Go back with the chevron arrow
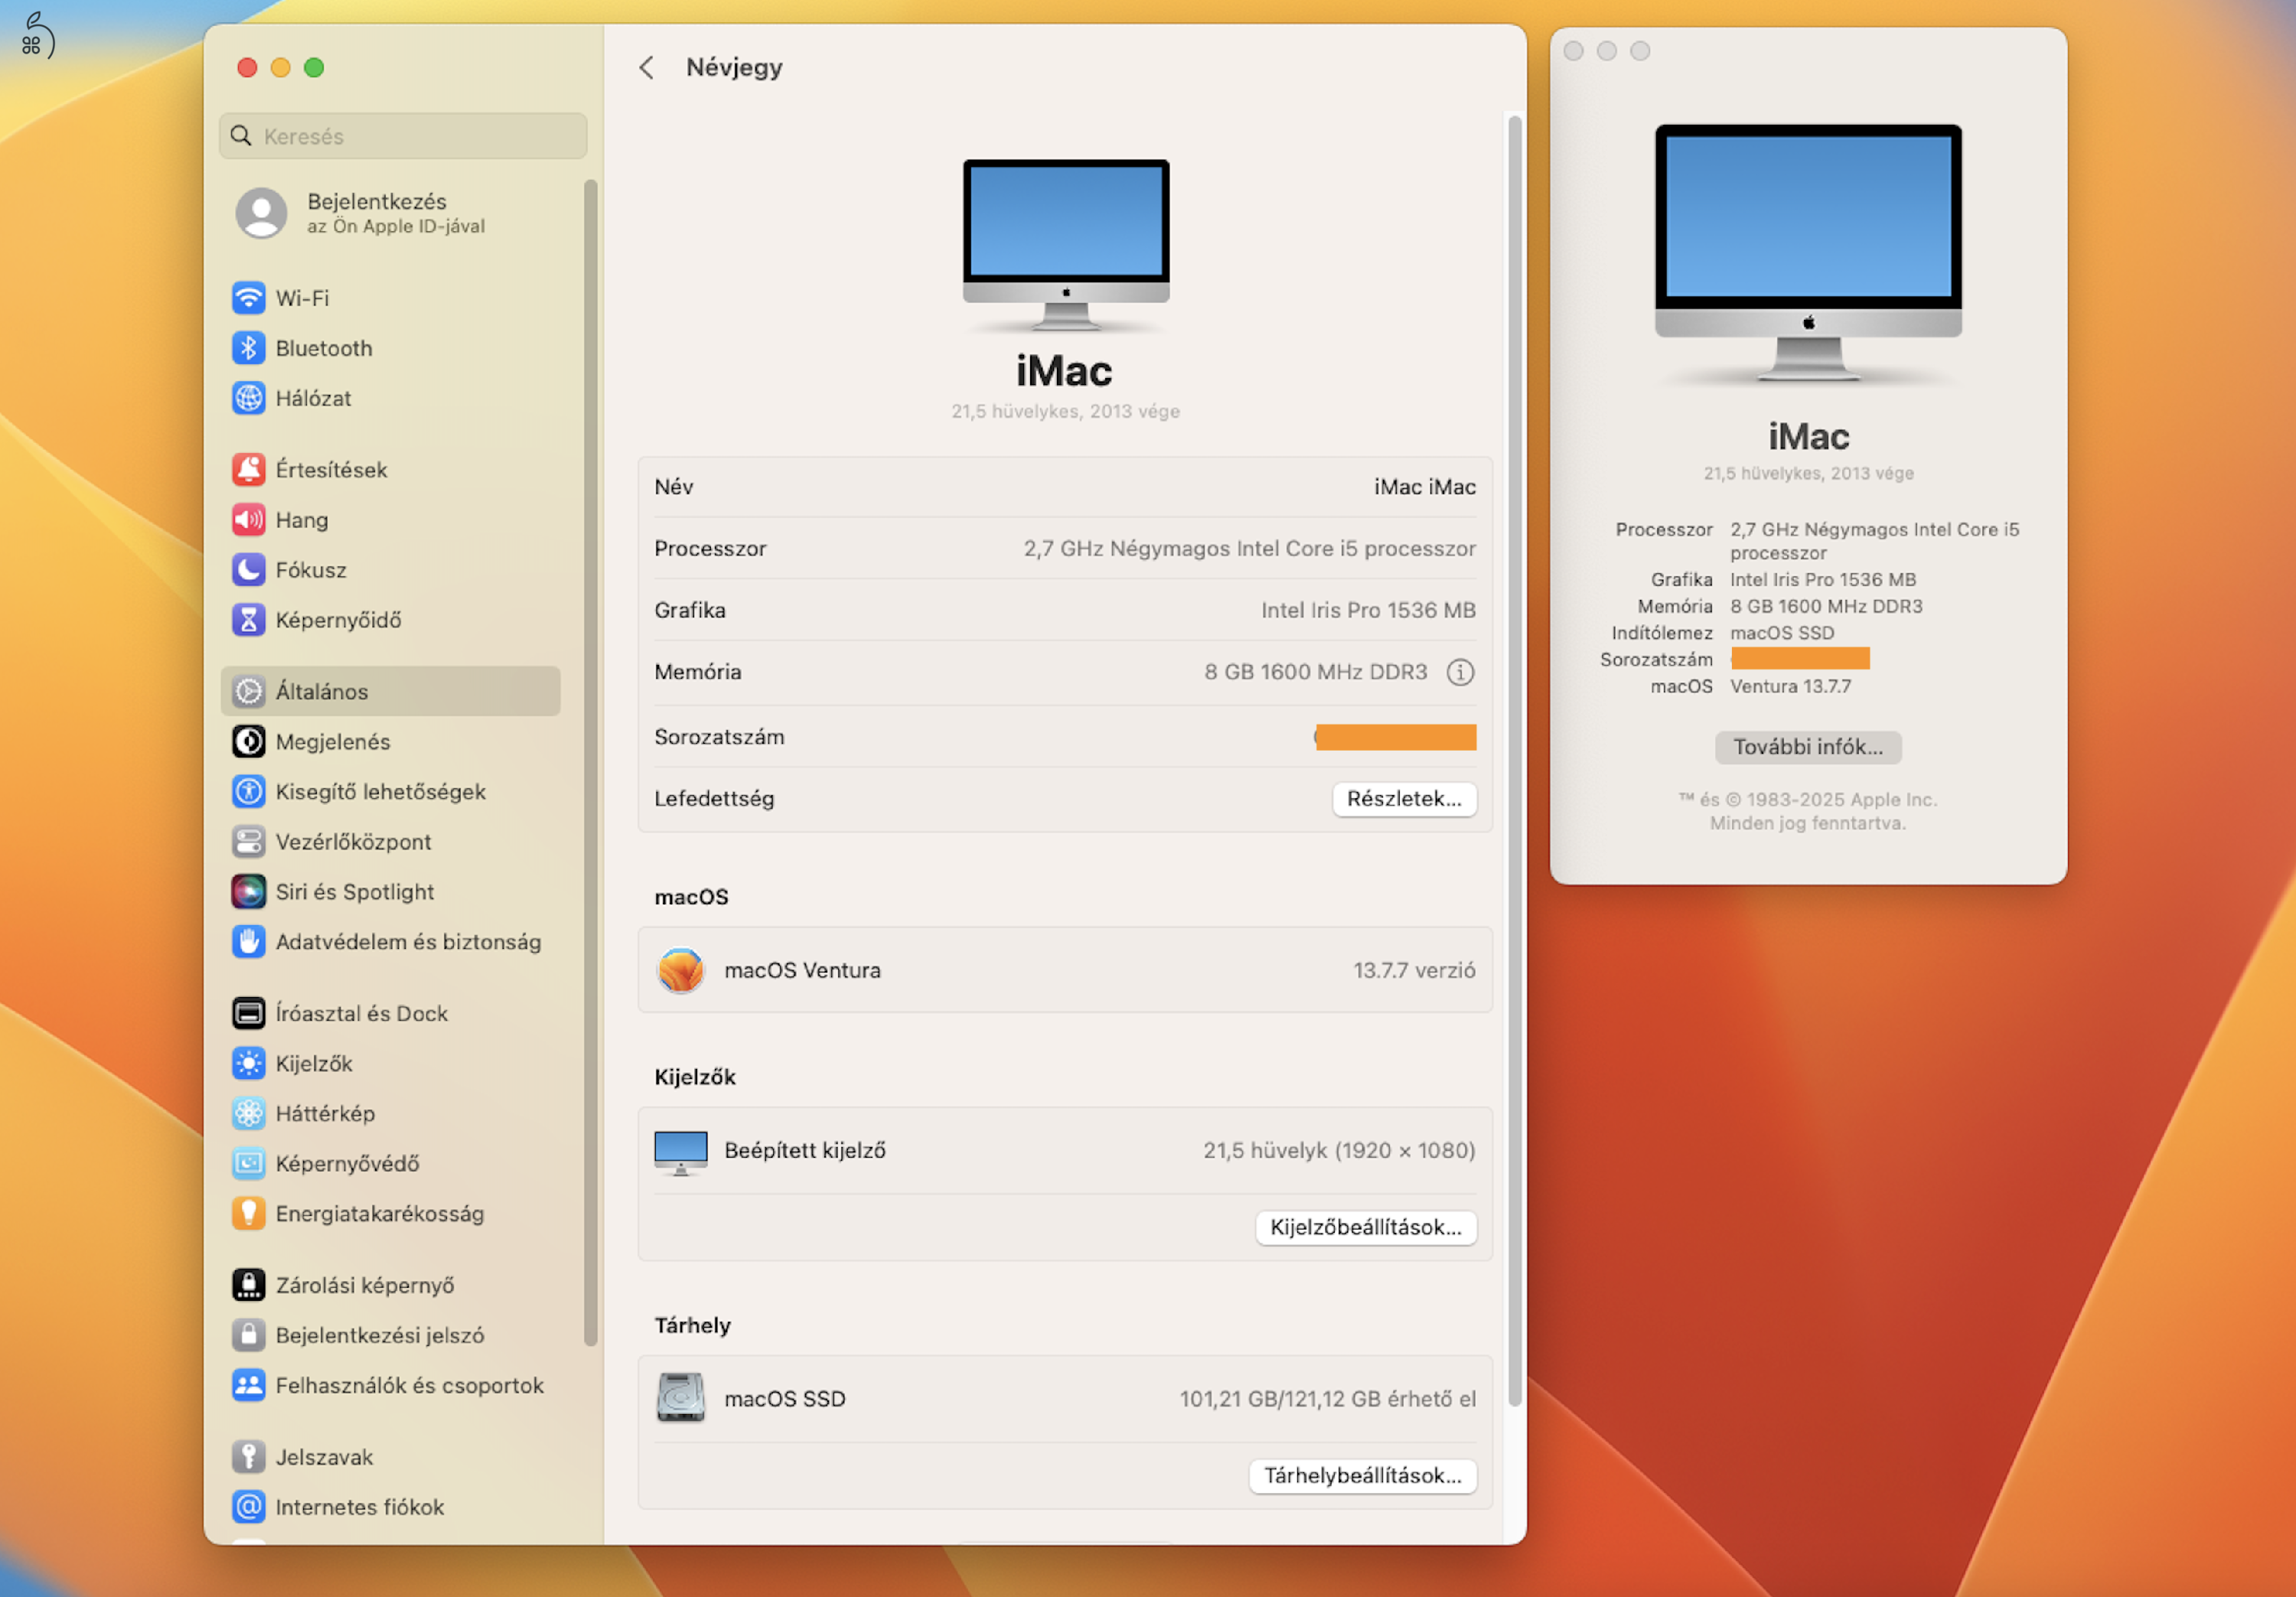Image resolution: width=2296 pixels, height=1597 pixels. 647,68
